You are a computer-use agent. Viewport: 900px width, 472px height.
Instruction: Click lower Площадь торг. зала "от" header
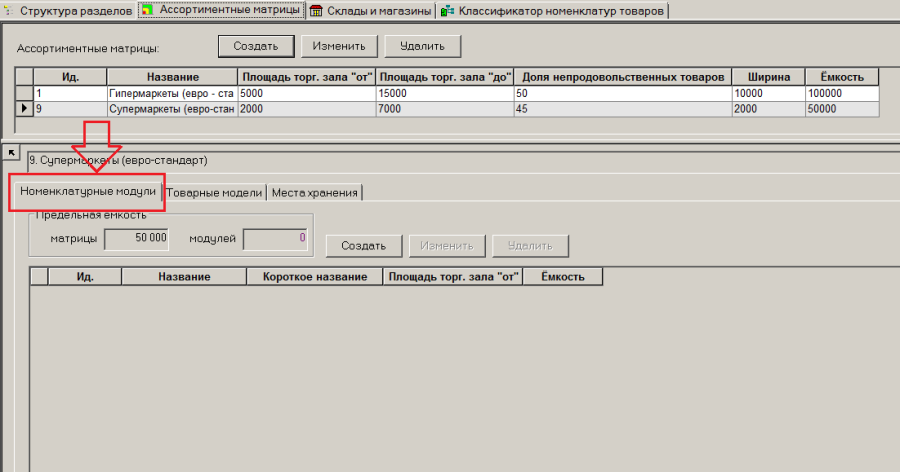coord(453,277)
